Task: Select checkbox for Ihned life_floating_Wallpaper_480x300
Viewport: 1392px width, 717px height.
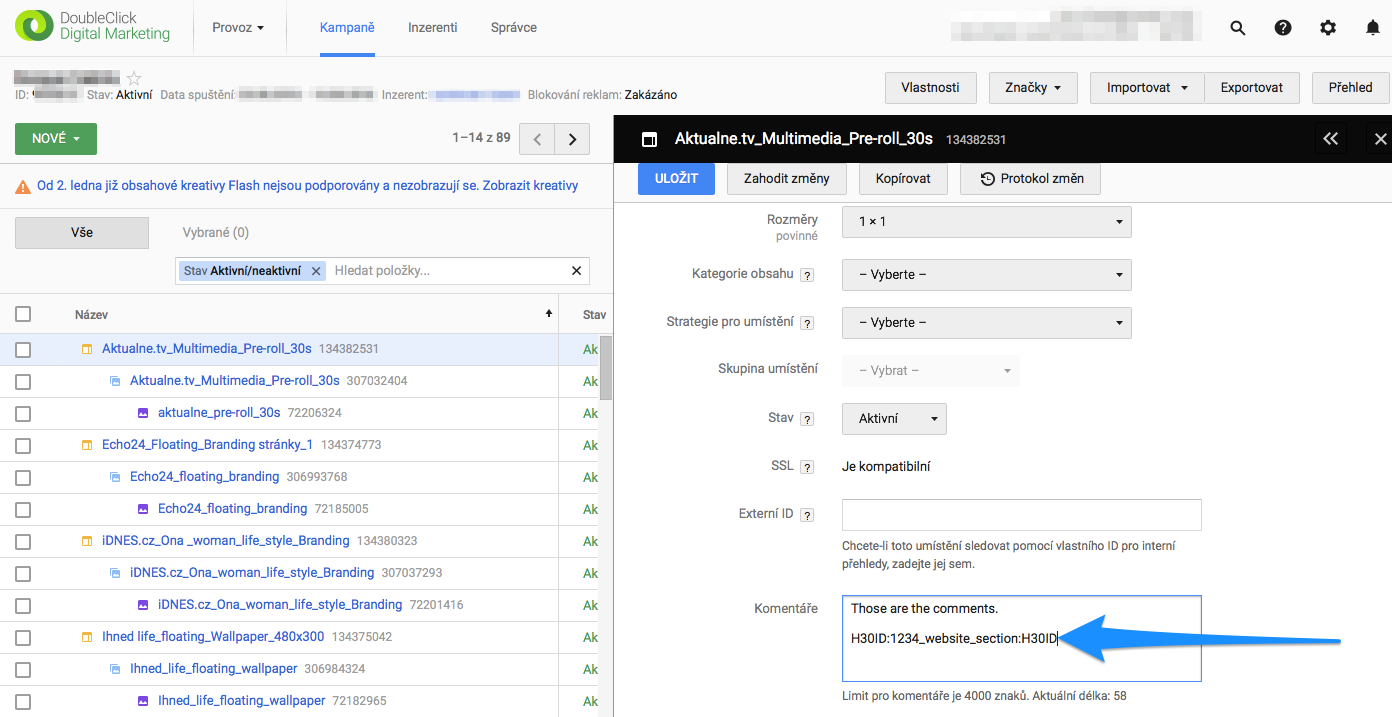Action: 23,637
